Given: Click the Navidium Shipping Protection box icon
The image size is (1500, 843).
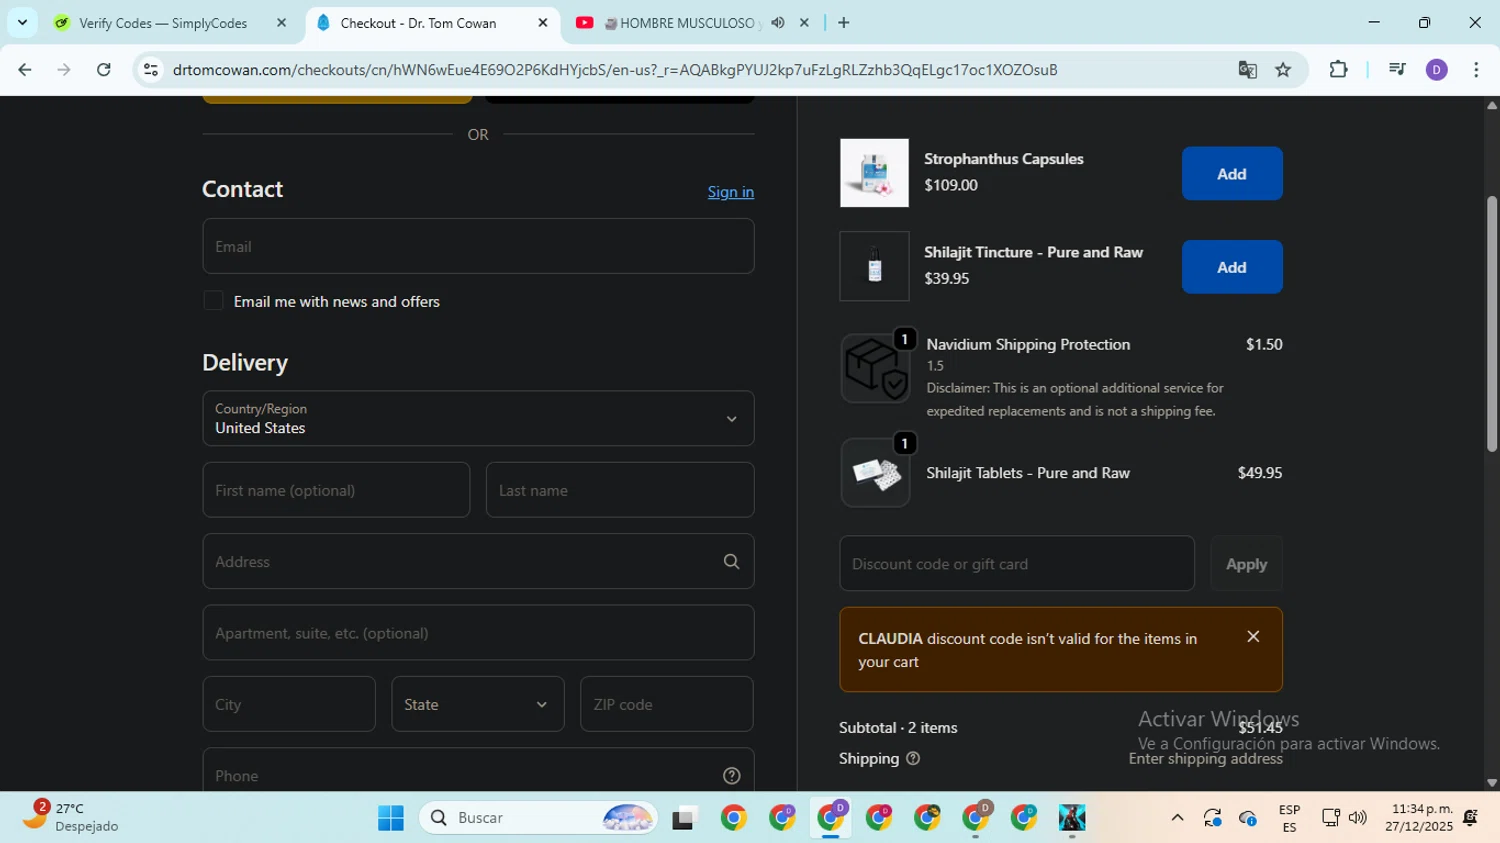Looking at the screenshot, I should 875,368.
